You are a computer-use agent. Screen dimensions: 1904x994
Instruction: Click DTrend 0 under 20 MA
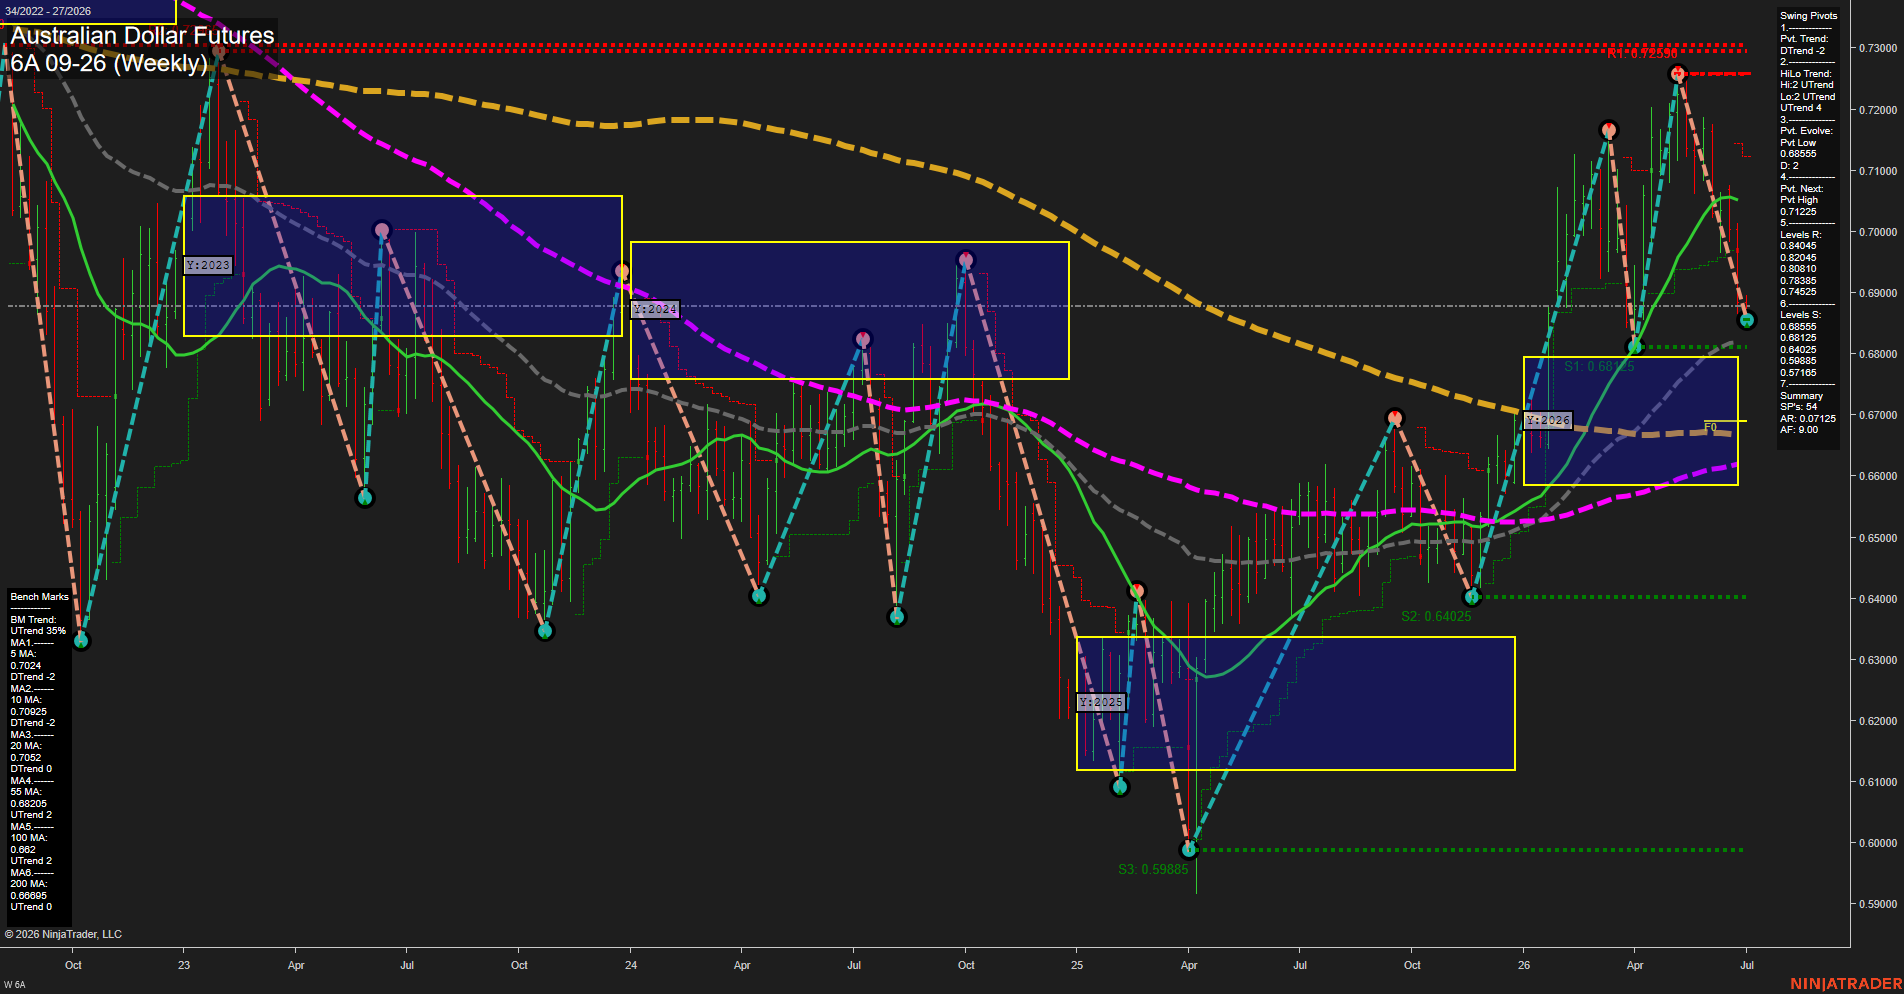[x=31, y=769]
